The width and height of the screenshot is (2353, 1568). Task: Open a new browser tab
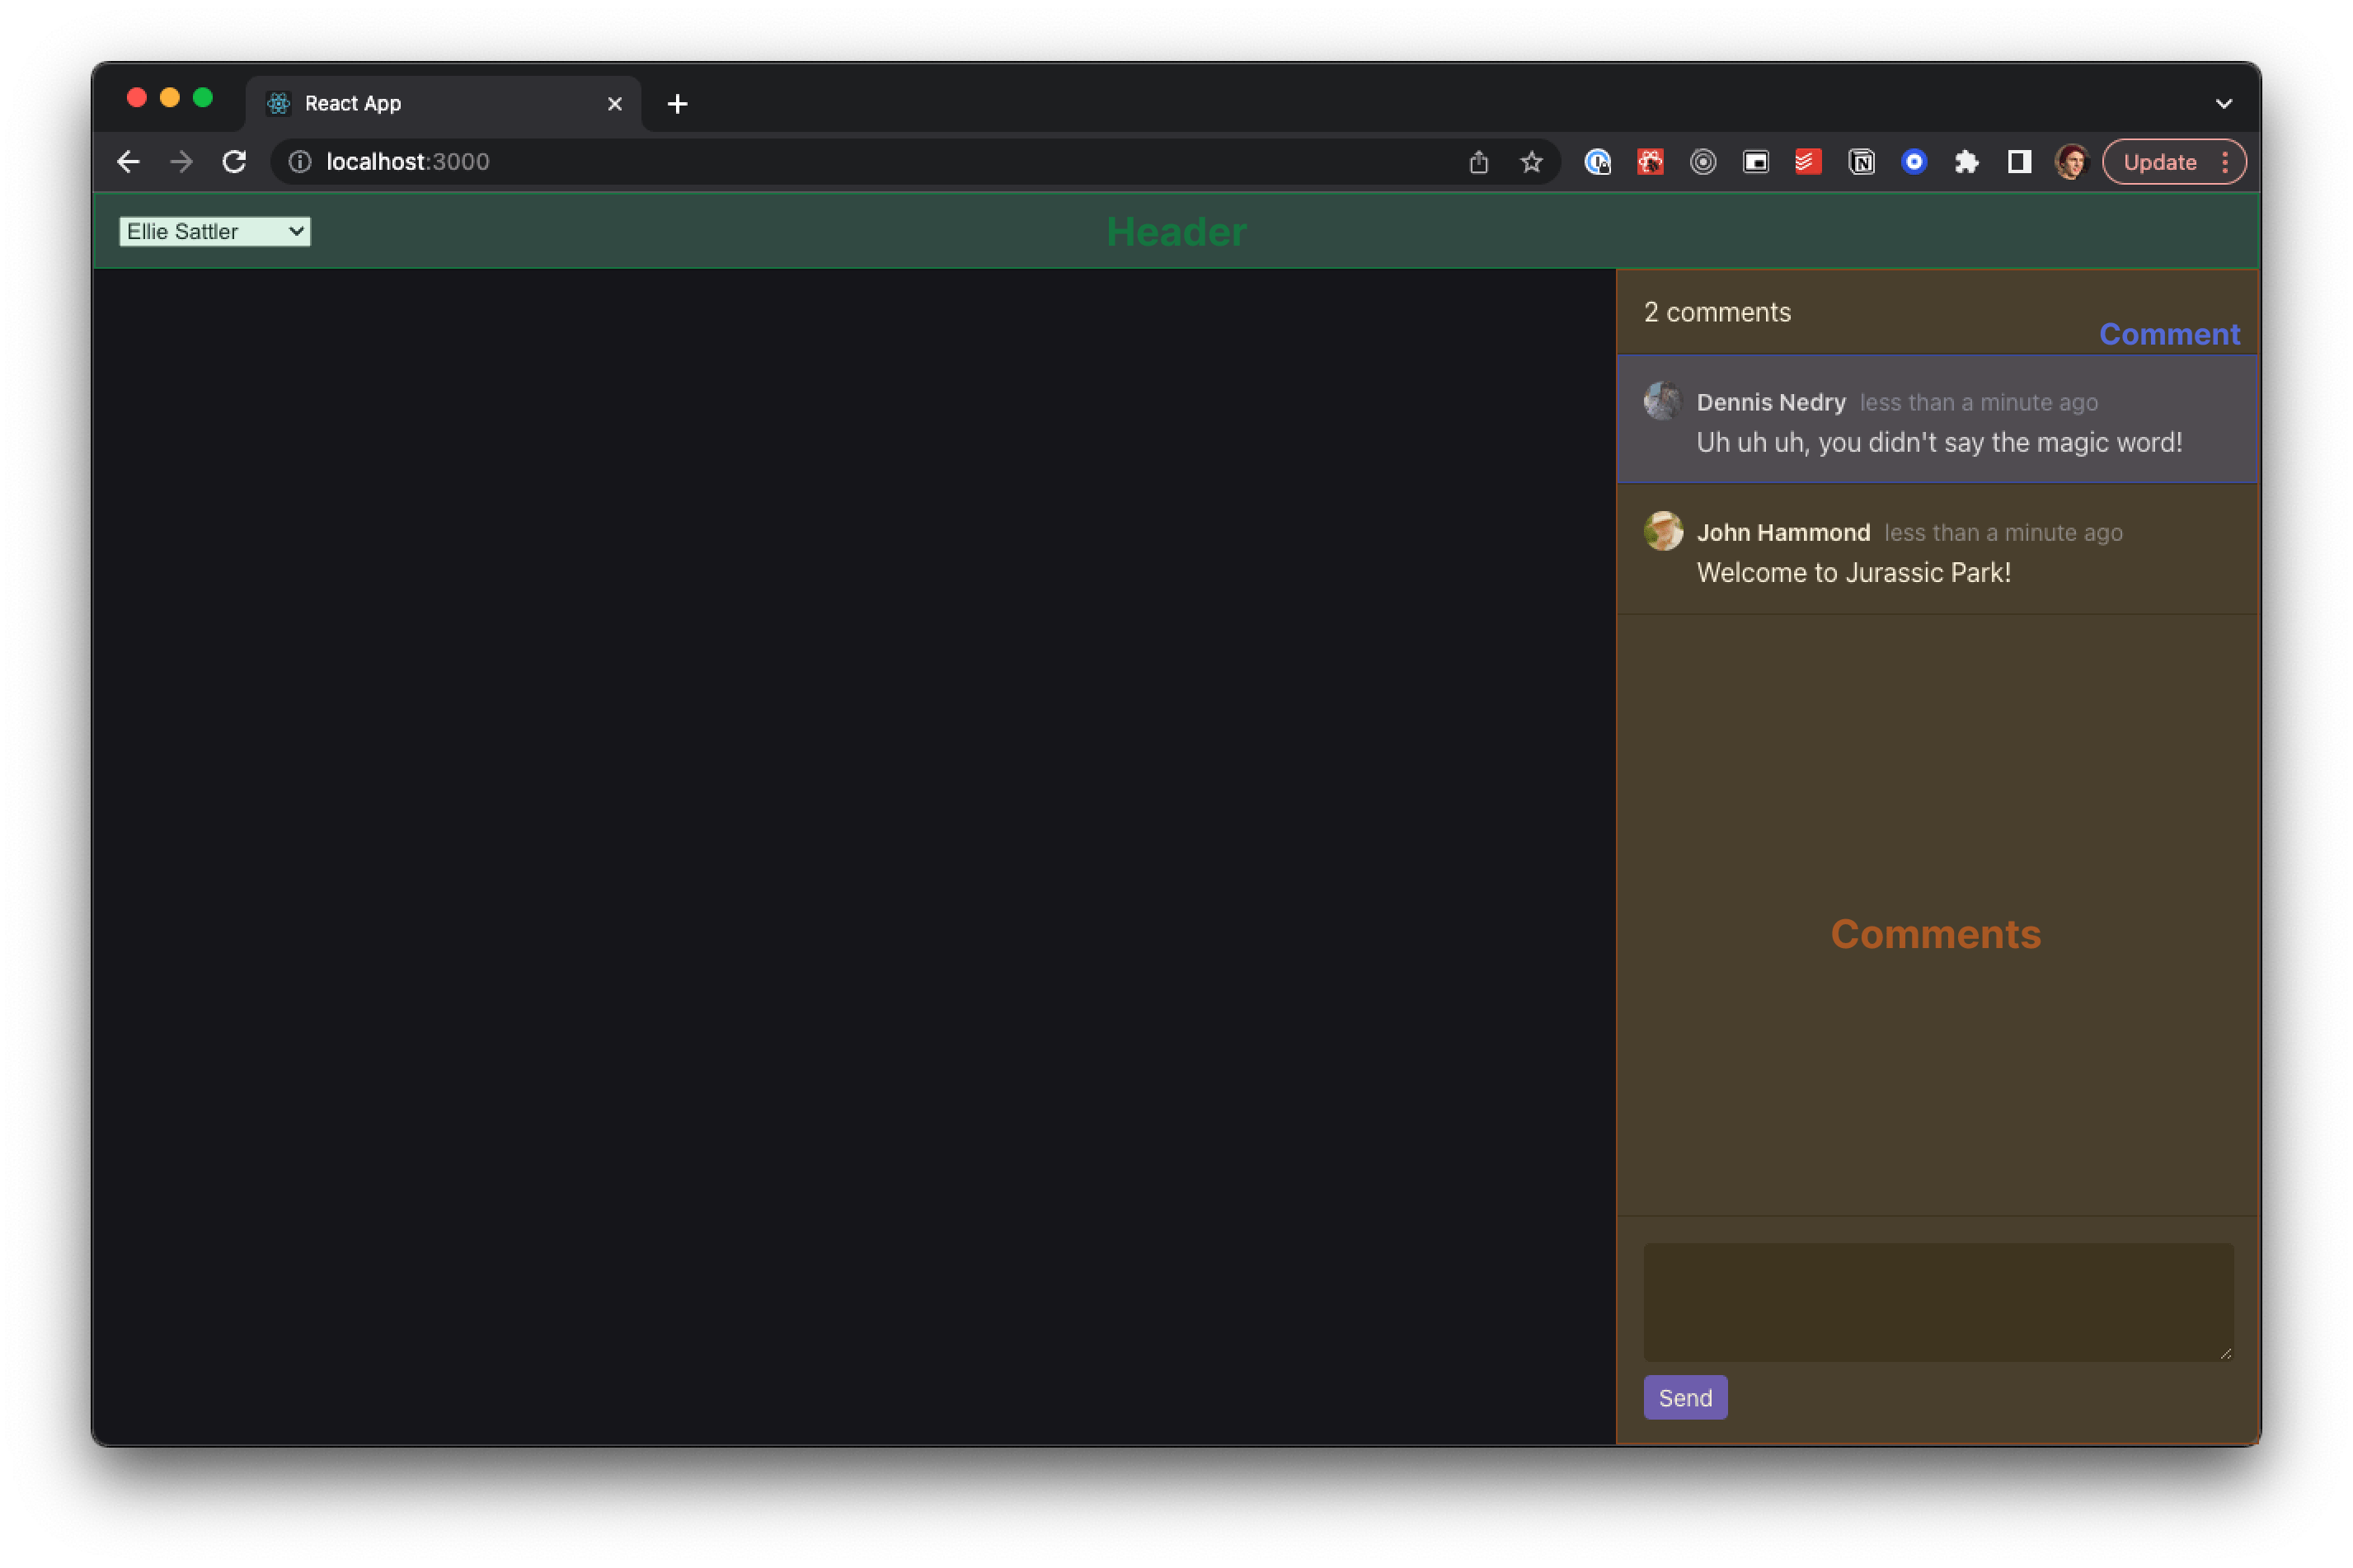click(678, 103)
